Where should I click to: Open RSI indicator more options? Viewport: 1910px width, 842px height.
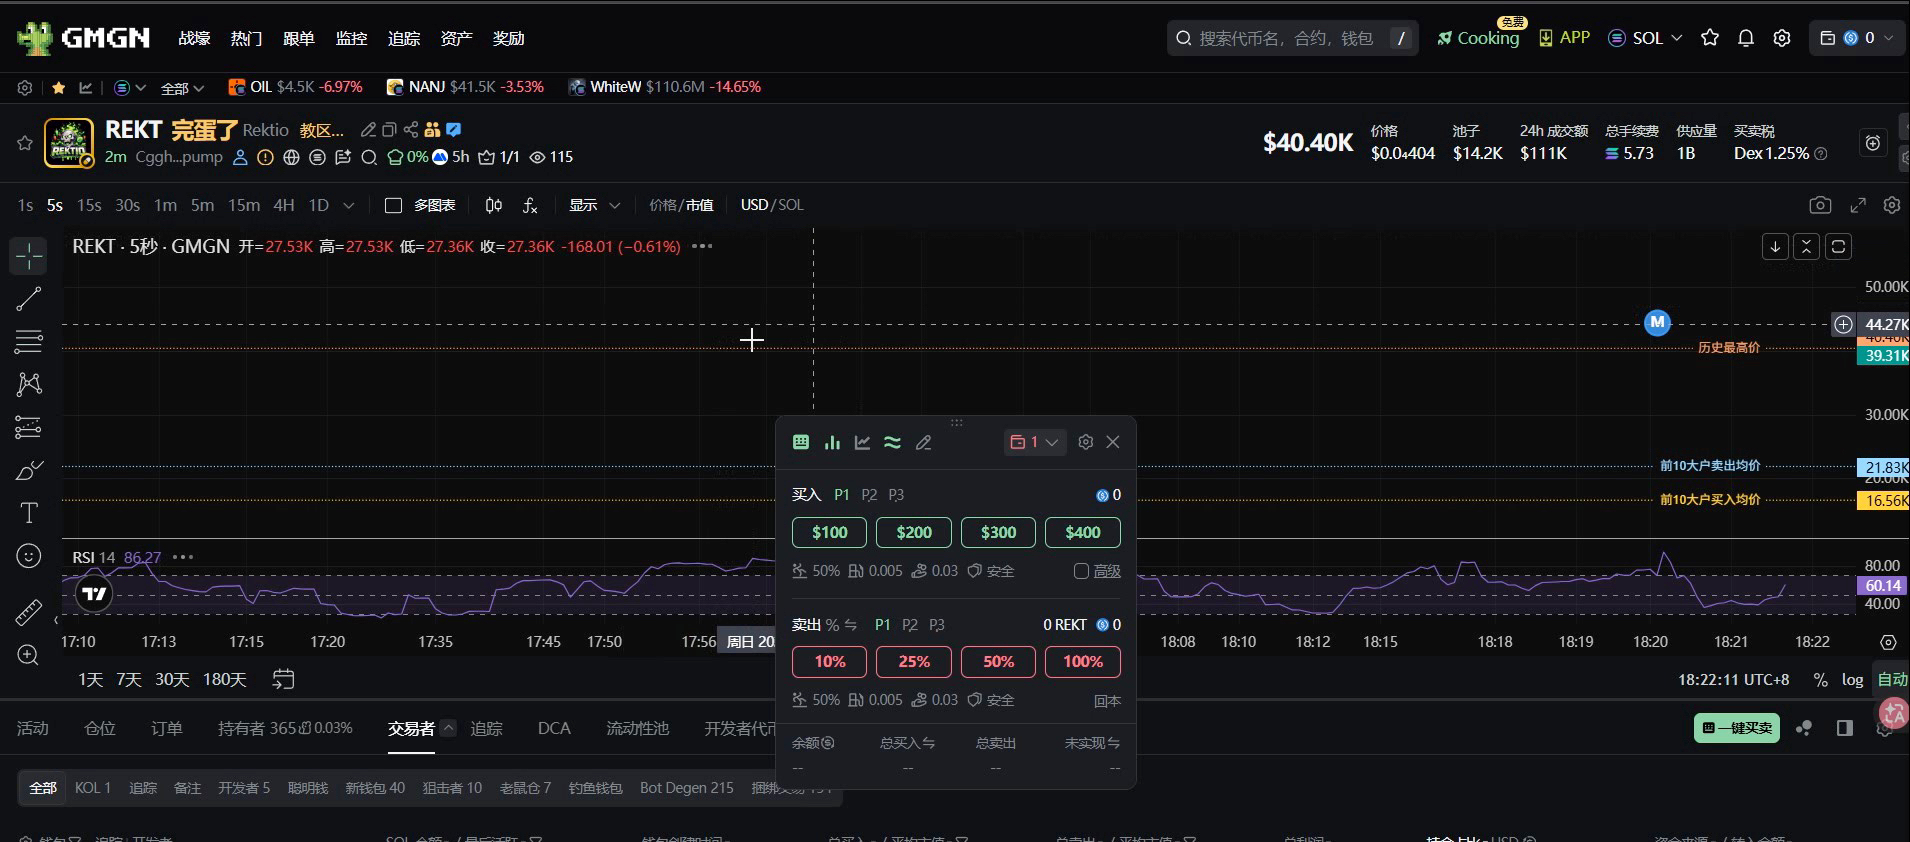[x=183, y=557]
